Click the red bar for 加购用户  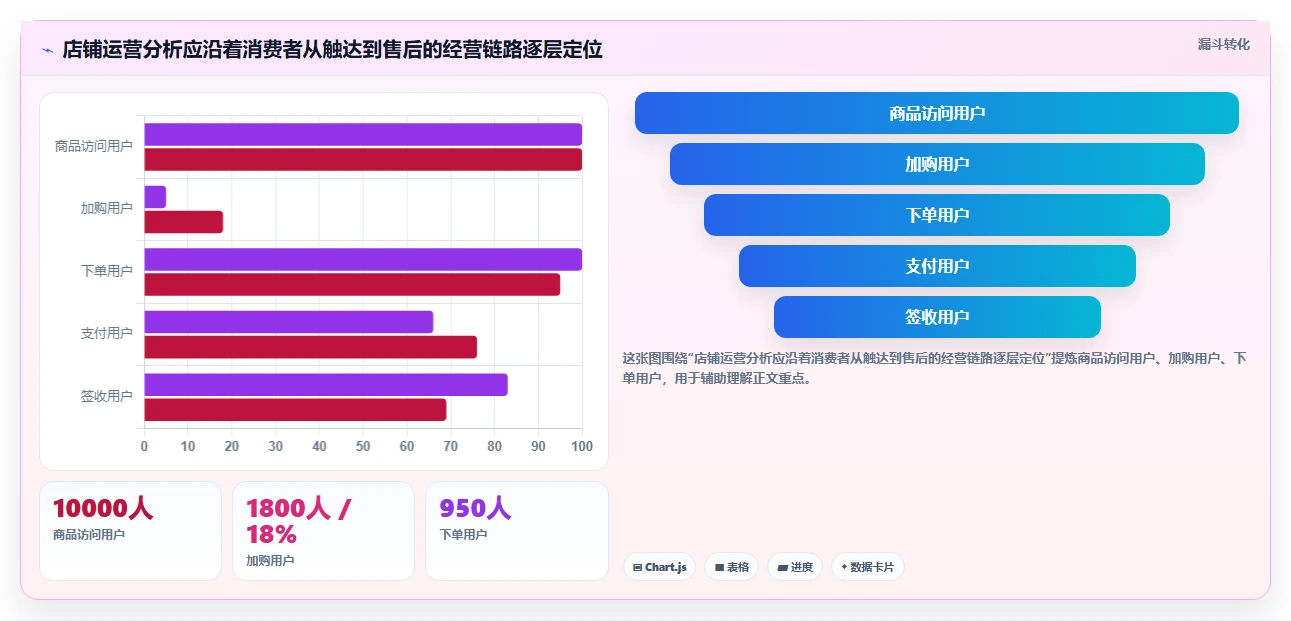click(183, 222)
